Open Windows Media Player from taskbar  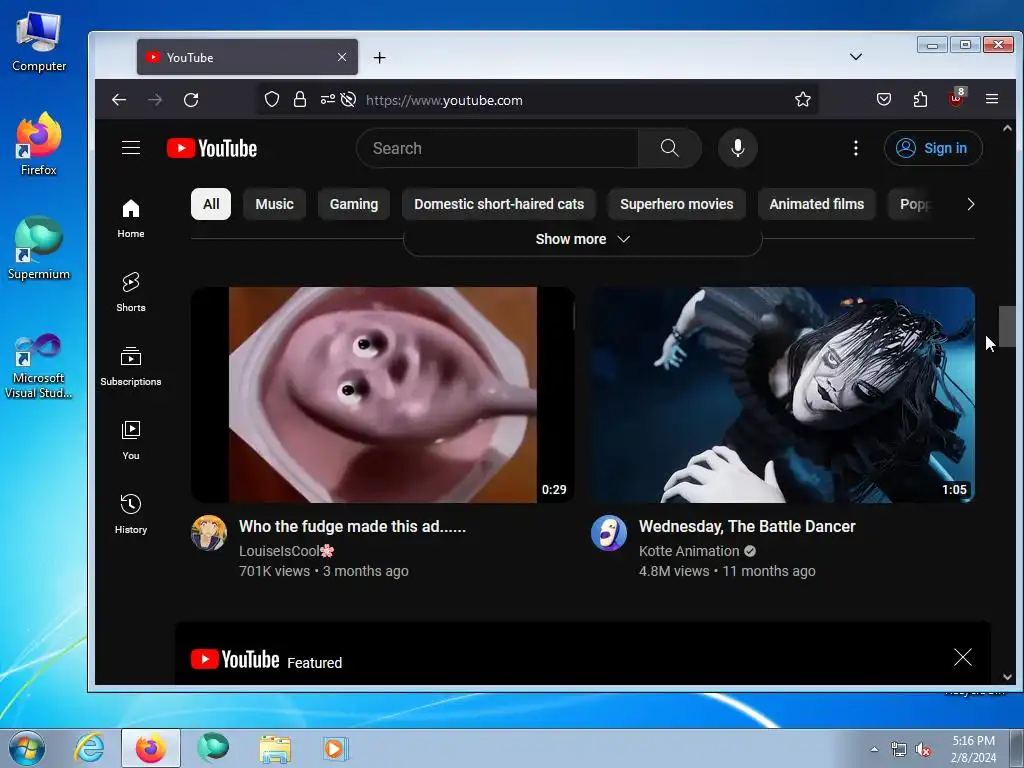[336, 748]
